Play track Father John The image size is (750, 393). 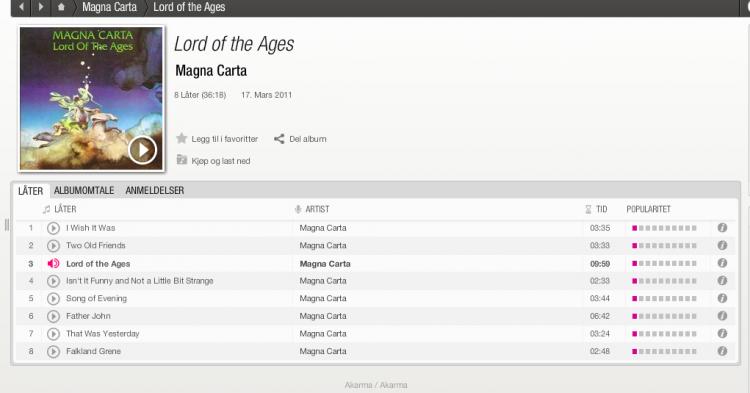click(53, 316)
